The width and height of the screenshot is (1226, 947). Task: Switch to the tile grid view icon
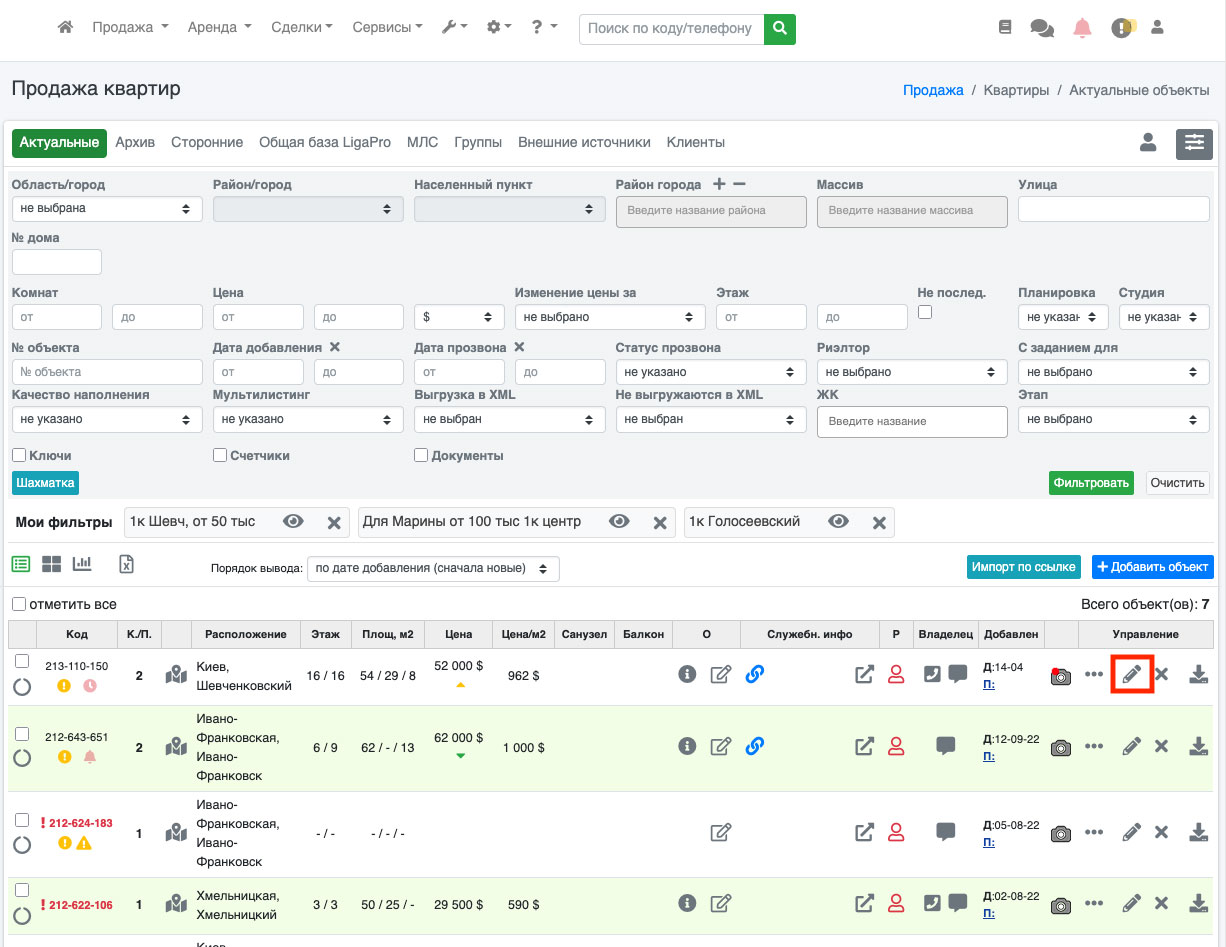tap(51, 564)
